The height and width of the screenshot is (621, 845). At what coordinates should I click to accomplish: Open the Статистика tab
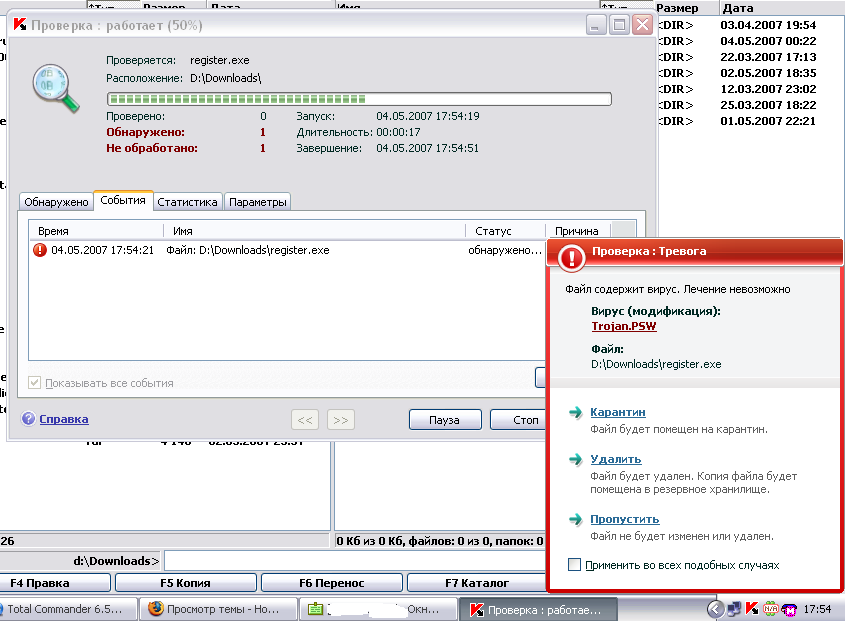coord(187,202)
